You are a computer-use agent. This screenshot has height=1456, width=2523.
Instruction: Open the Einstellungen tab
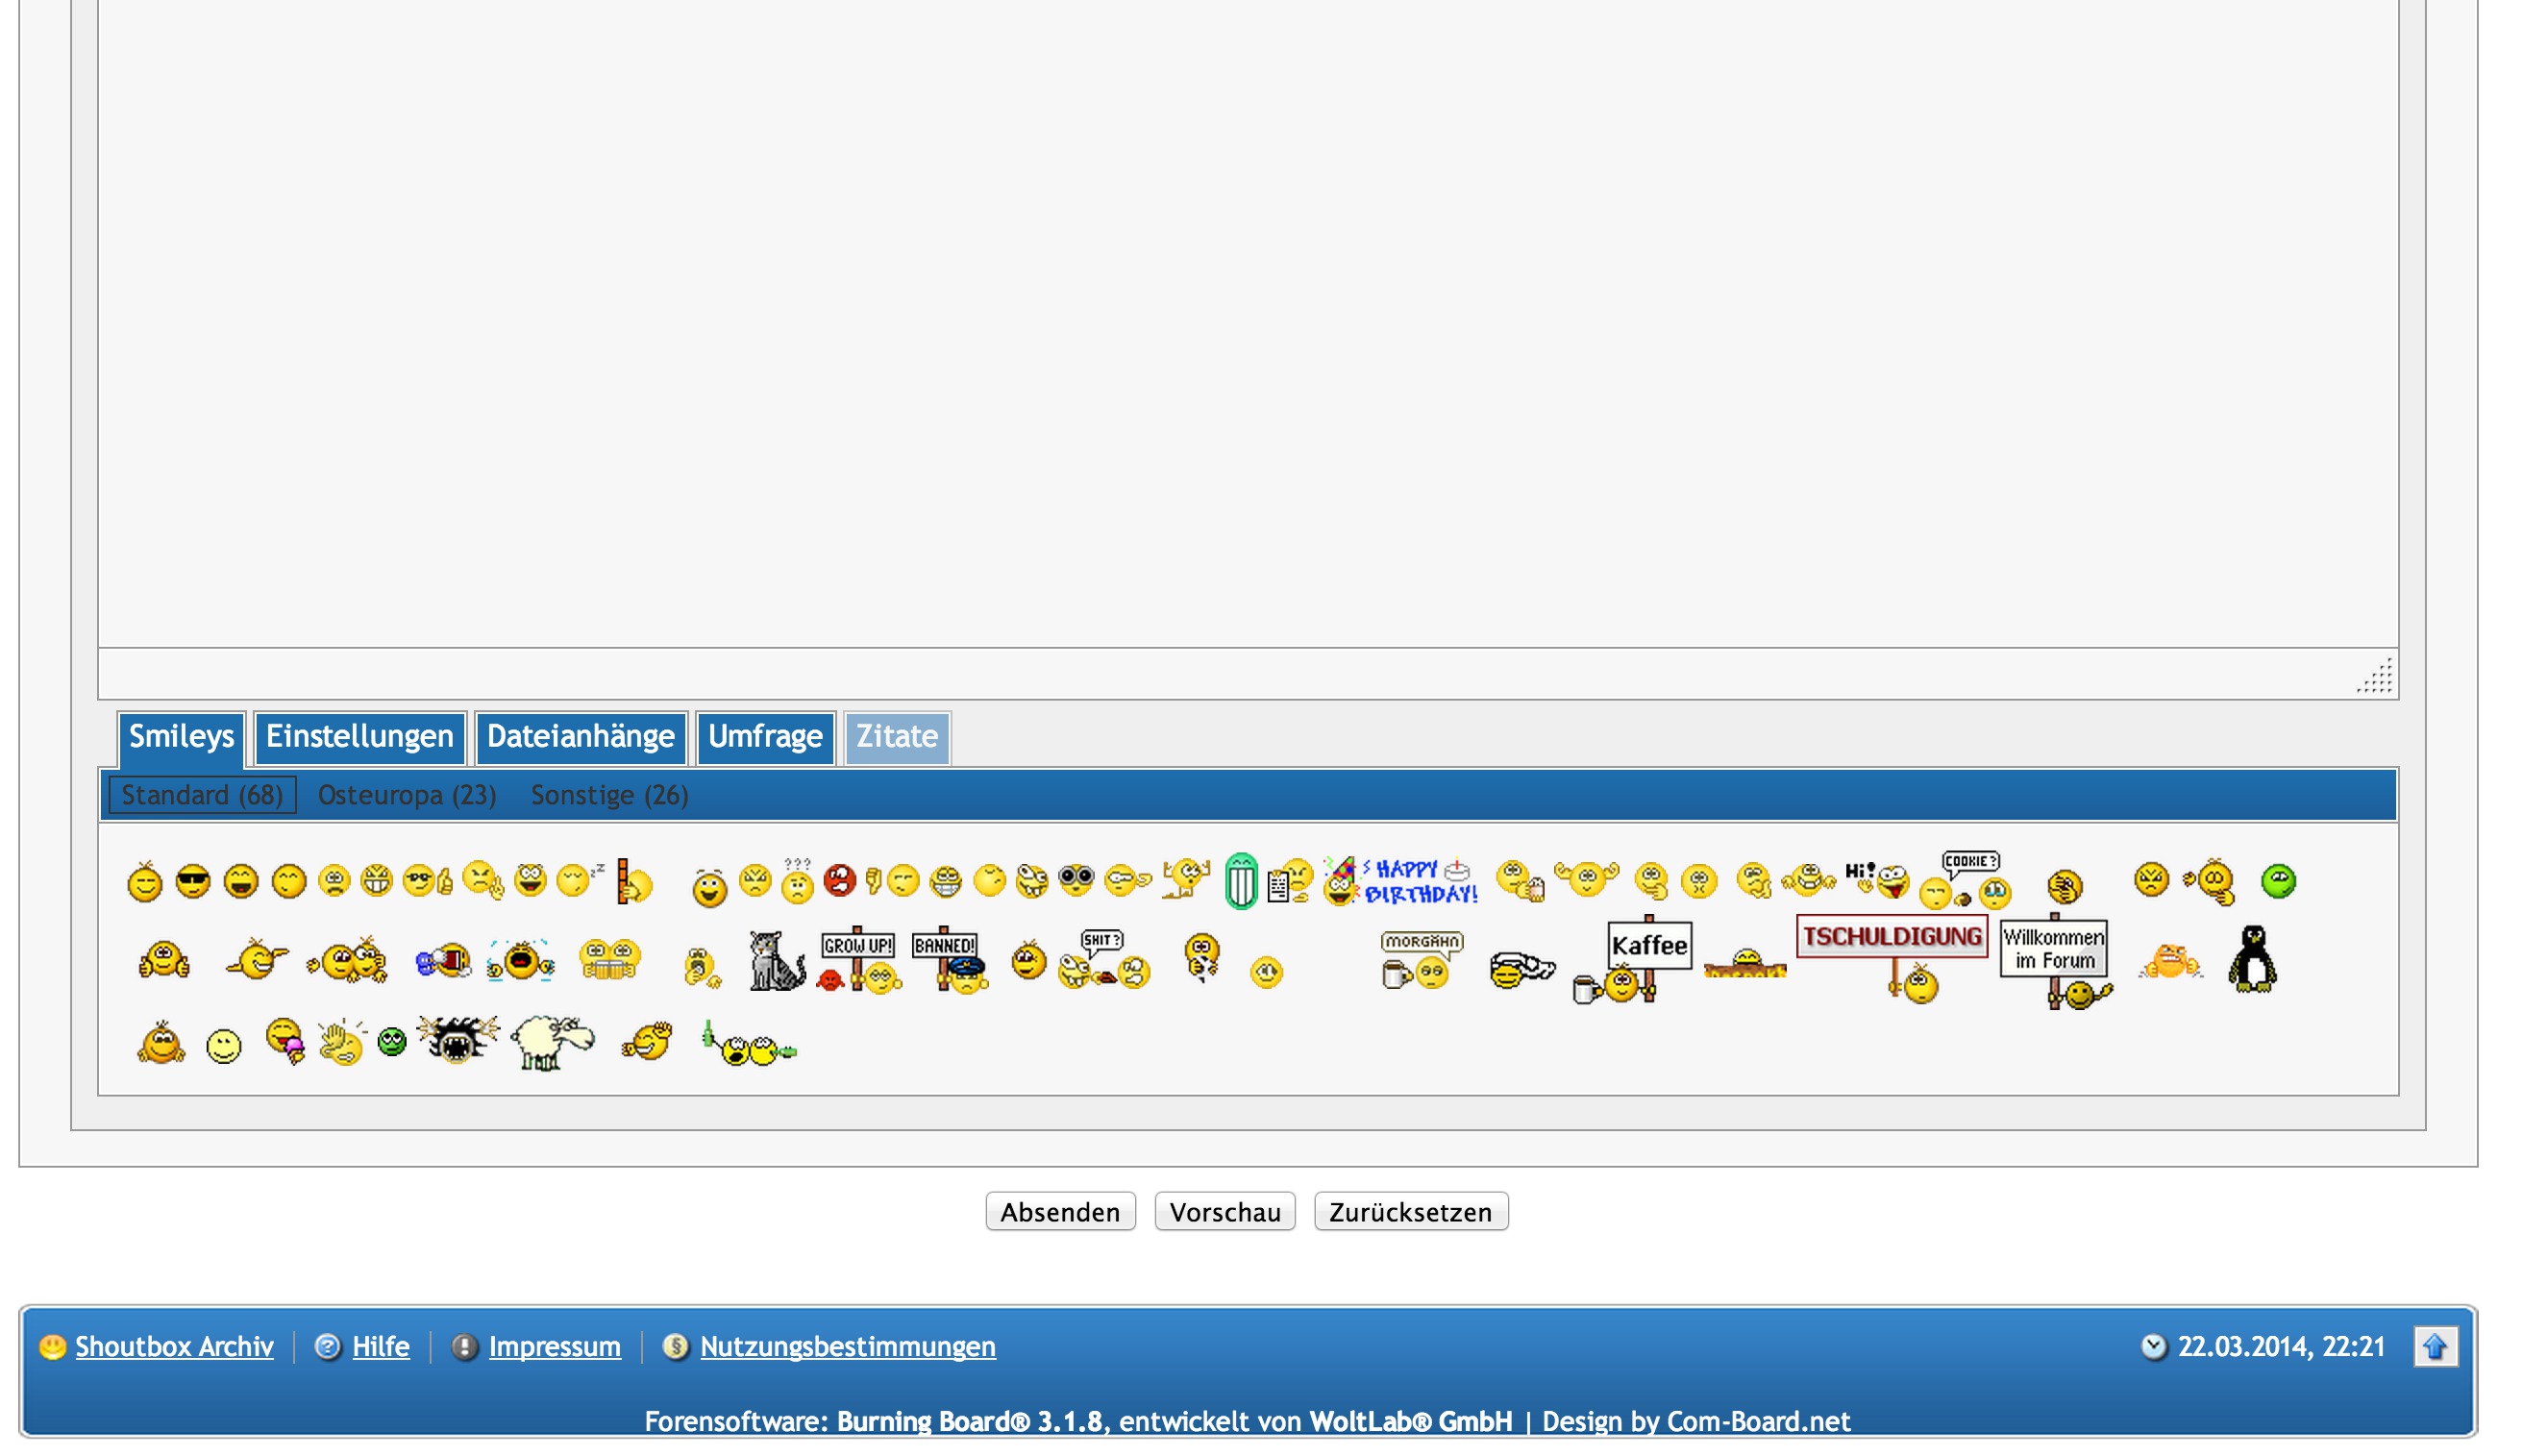tap(359, 737)
